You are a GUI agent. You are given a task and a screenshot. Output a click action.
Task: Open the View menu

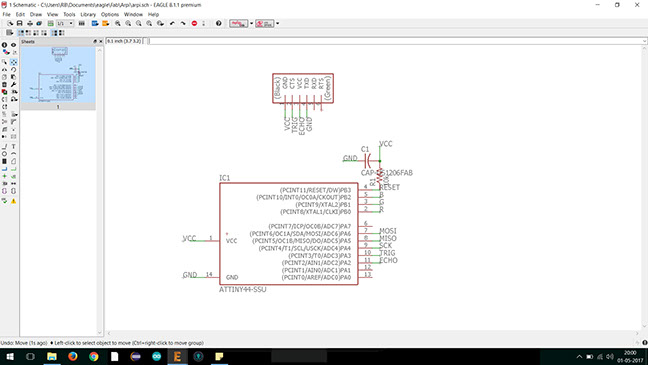tap(52, 14)
